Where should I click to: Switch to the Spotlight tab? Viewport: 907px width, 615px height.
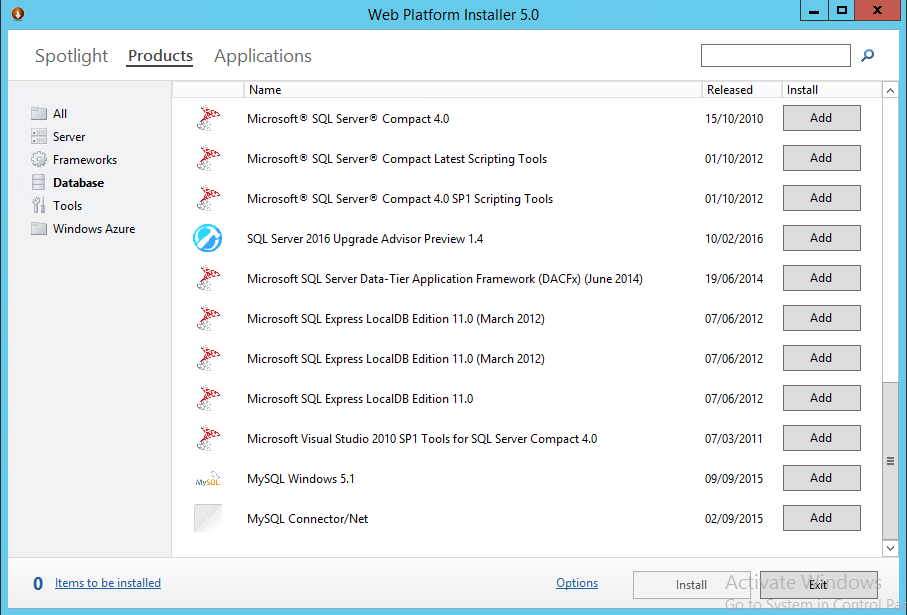pyautogui.click(x=71, y=56)
